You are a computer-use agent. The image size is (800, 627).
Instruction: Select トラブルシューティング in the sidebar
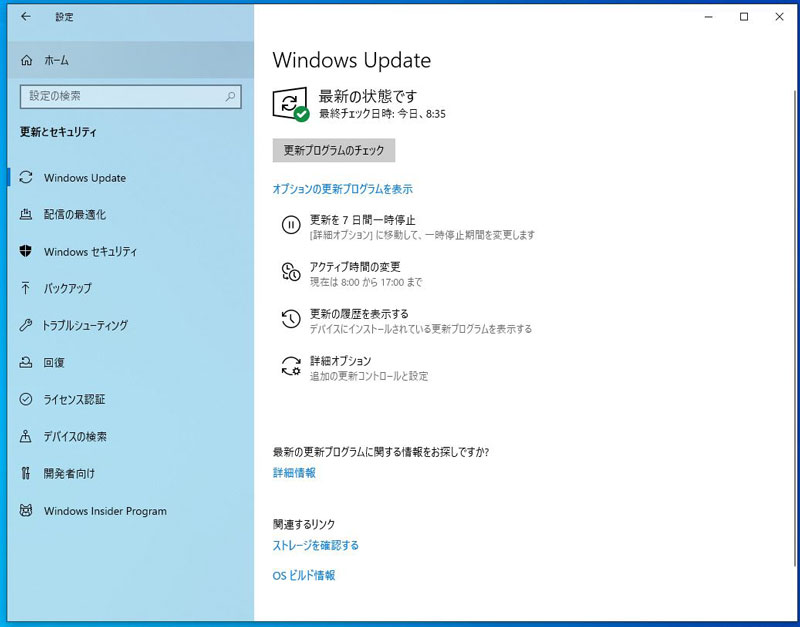click(x=131, y=325)
